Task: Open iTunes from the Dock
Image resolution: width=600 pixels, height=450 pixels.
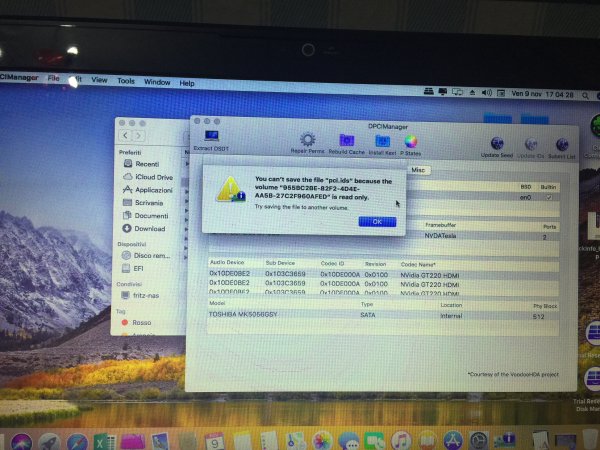Action: point(401,440)
